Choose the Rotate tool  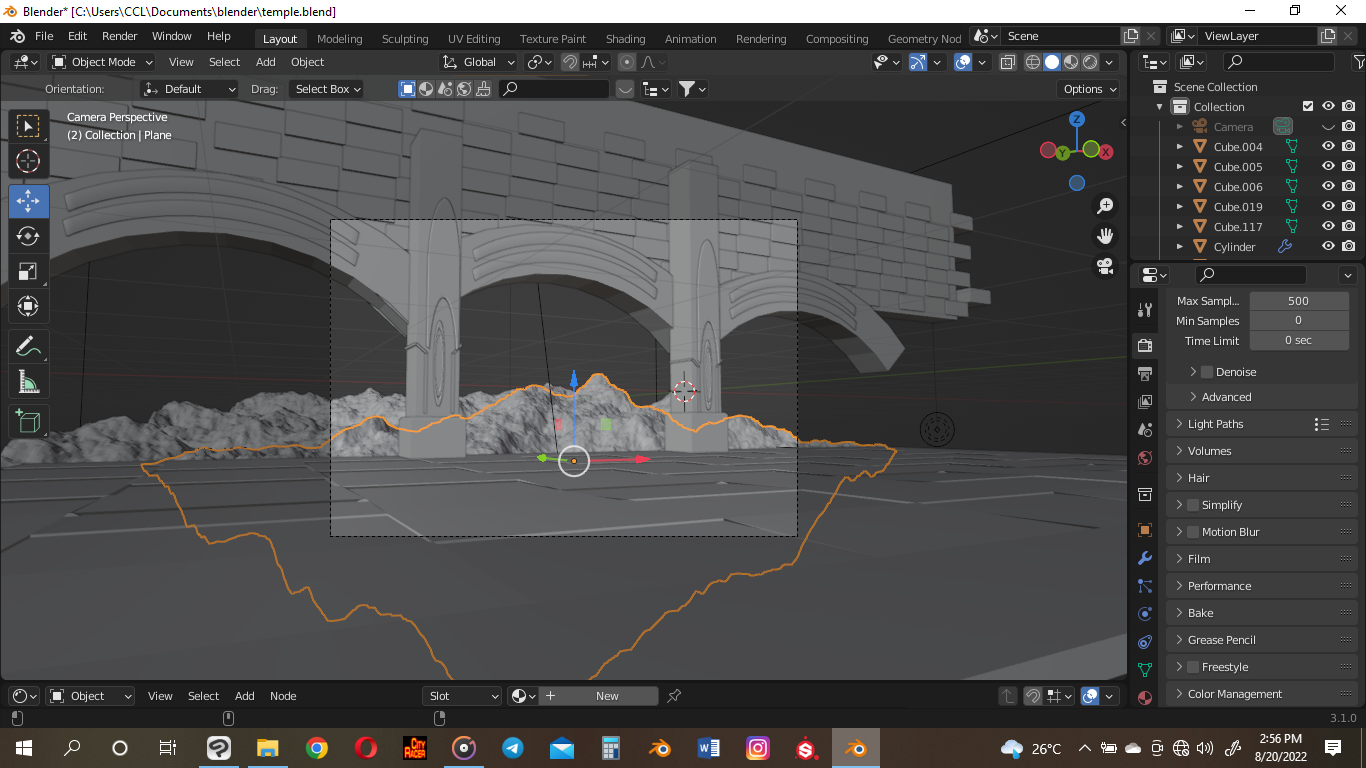pyautogui.click(x=28, y=236)
